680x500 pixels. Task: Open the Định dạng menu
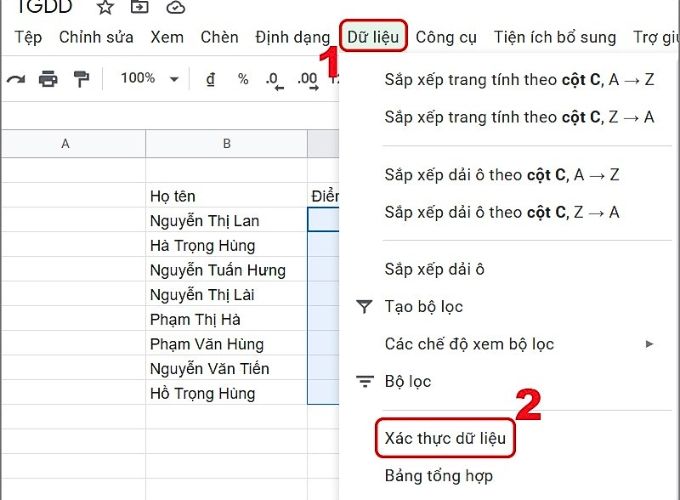(x=293, y=37)
